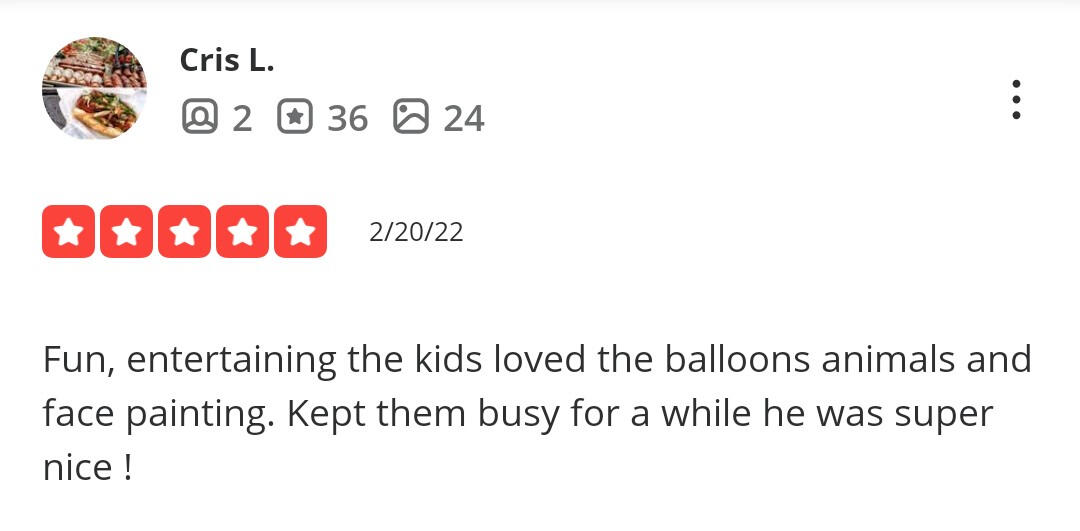
Task: Click the fifth red rating star
Action: coord(300,232)
